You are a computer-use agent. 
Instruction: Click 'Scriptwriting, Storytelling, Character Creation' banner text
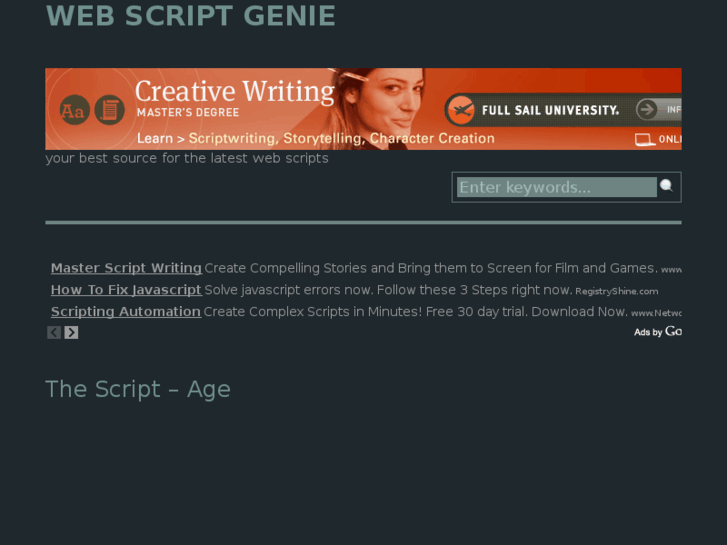[341, 138]
